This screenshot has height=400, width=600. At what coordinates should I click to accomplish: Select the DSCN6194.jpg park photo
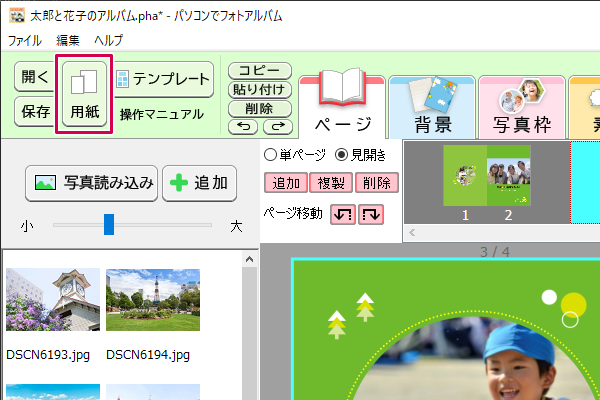[153, 299]
